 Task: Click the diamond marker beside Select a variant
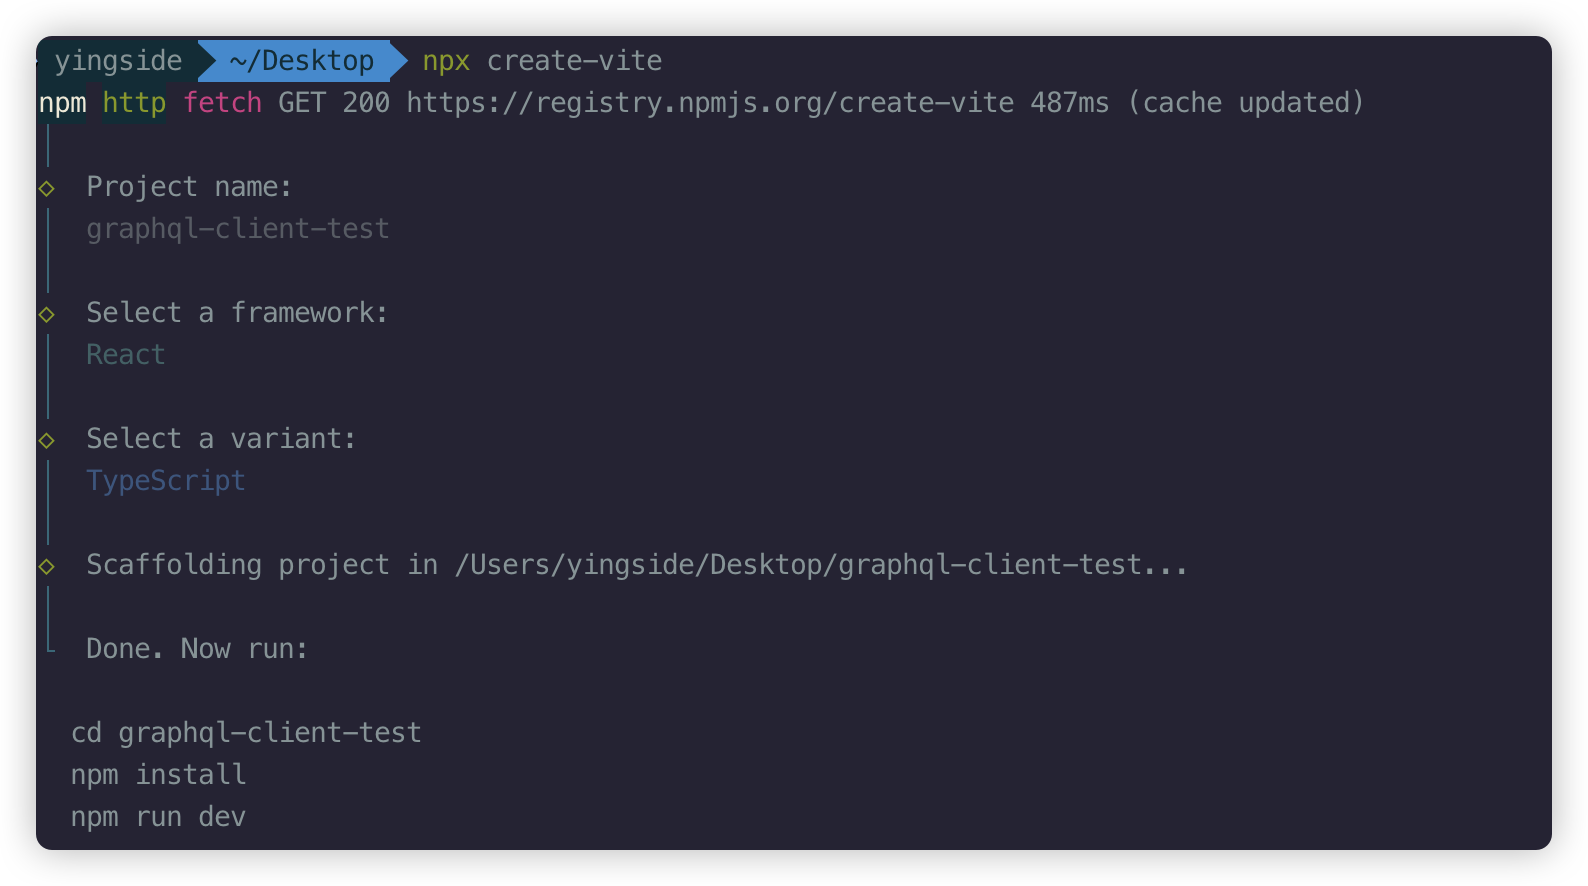pos(47,440)
